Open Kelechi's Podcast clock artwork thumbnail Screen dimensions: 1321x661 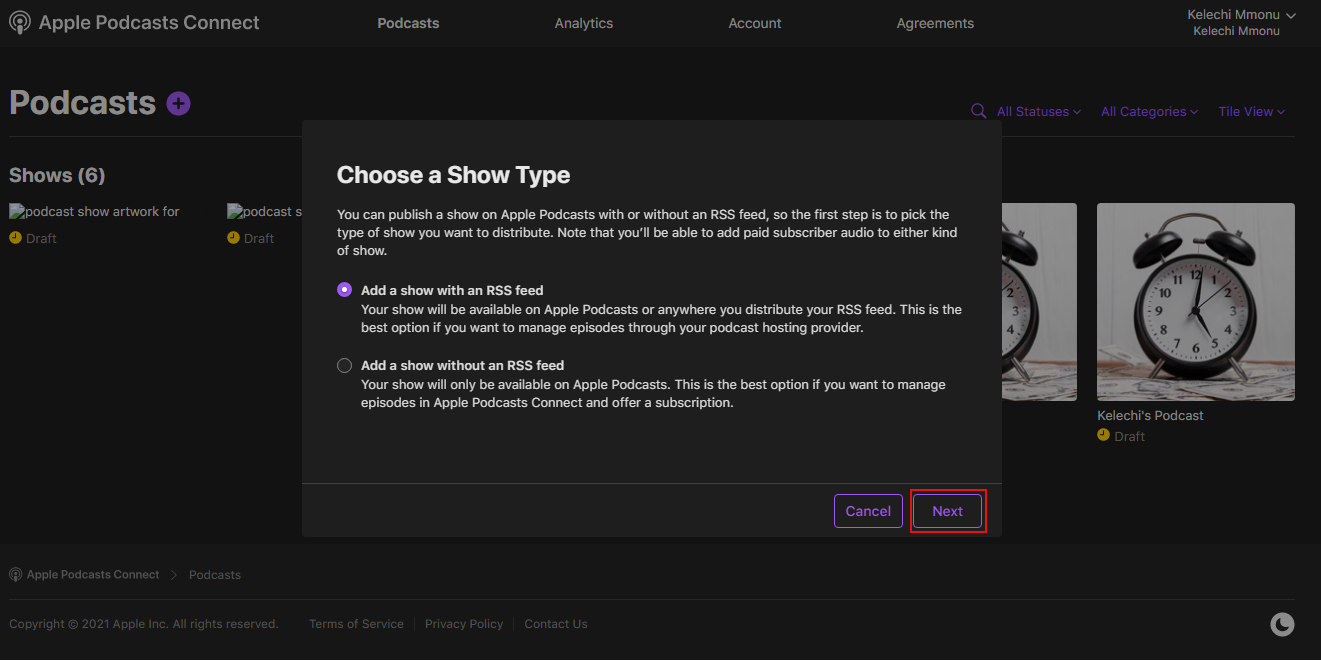[1196, 302]
